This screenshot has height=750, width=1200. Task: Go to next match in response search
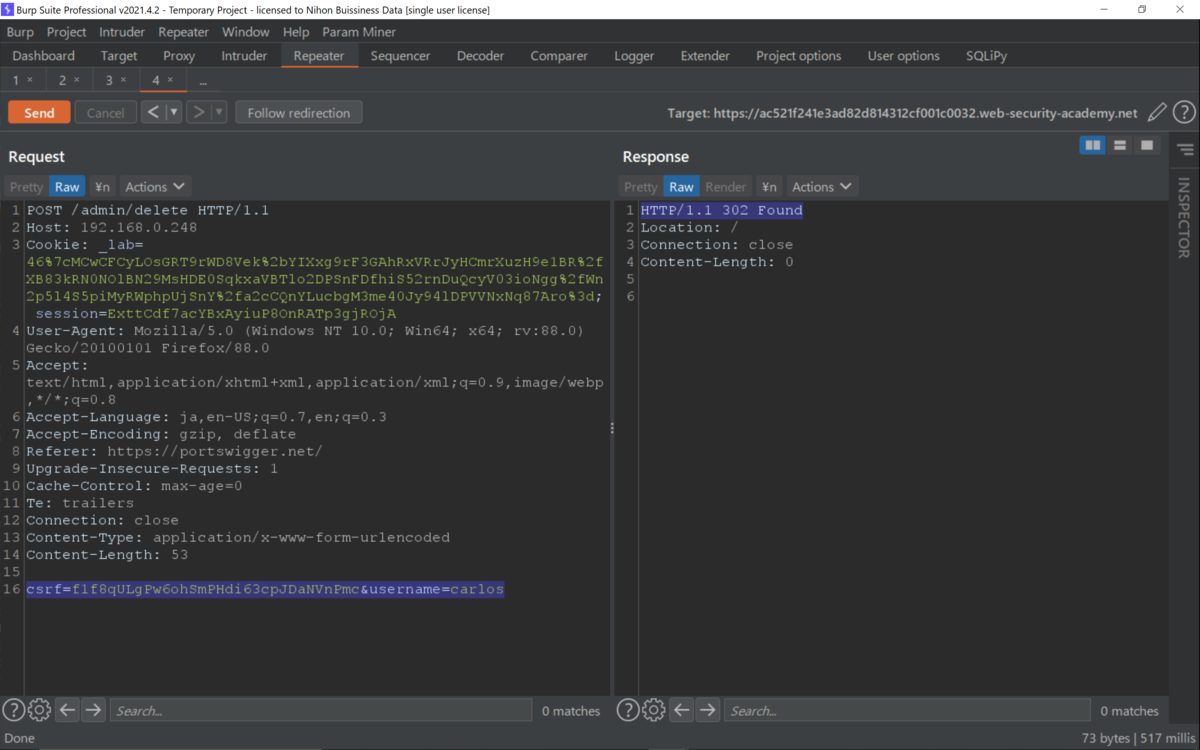[x=707, y=710]
